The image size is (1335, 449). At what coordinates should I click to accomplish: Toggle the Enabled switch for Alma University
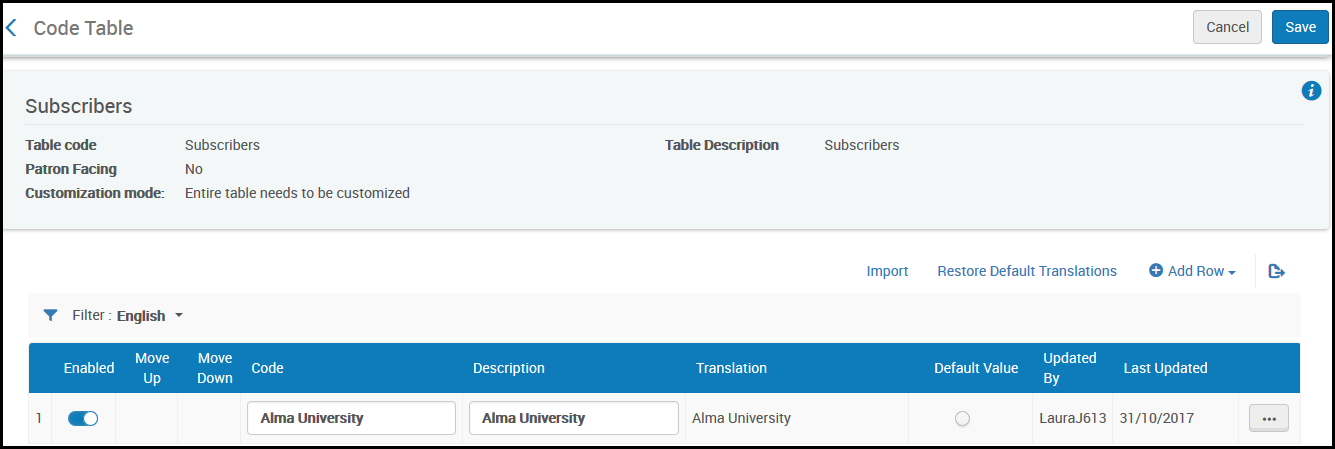[83, 418]
